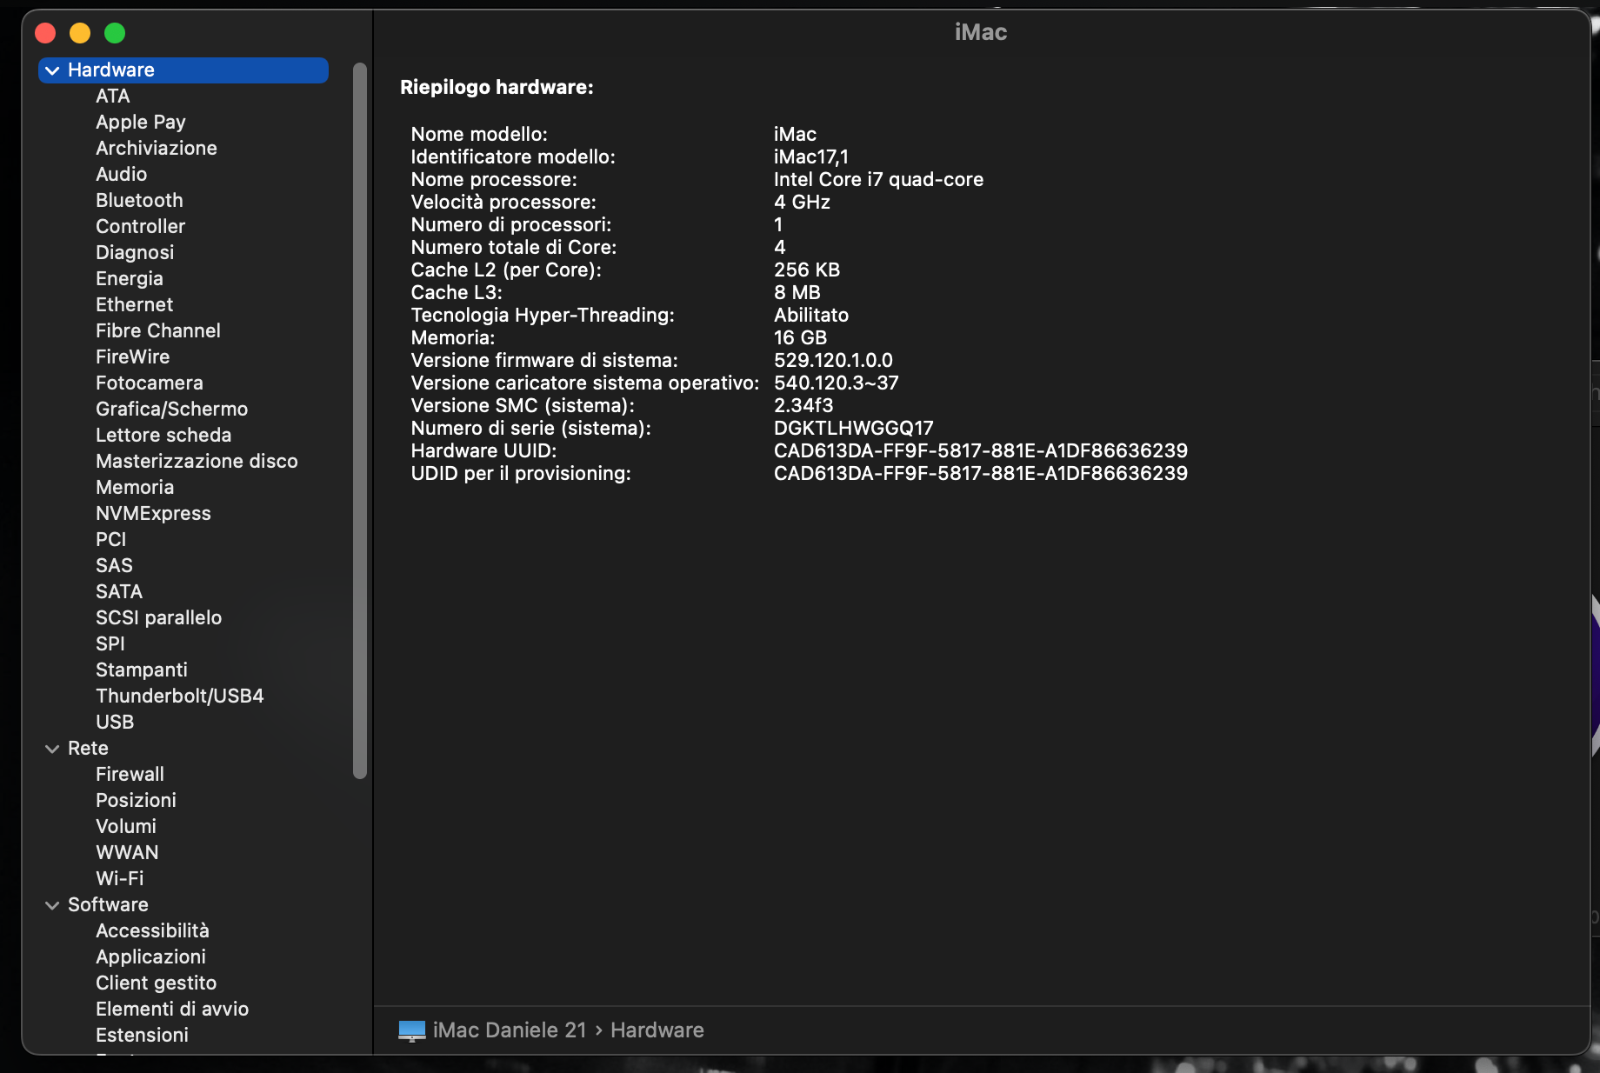Click the sidebar vertical scrollbar
This screenshot has width=1600, height=1073.
pos(360,420)
